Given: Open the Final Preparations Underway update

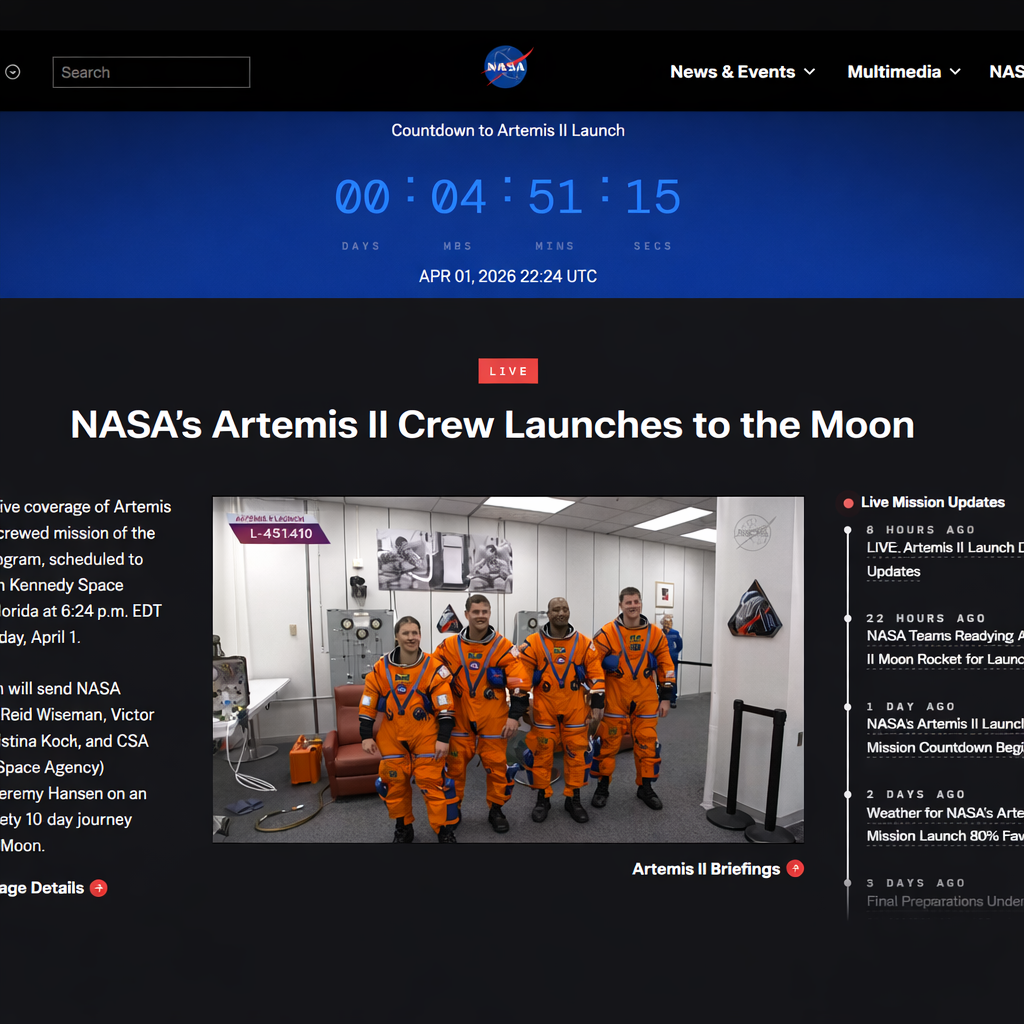Looking at the screenshot, I should [945, 901].
